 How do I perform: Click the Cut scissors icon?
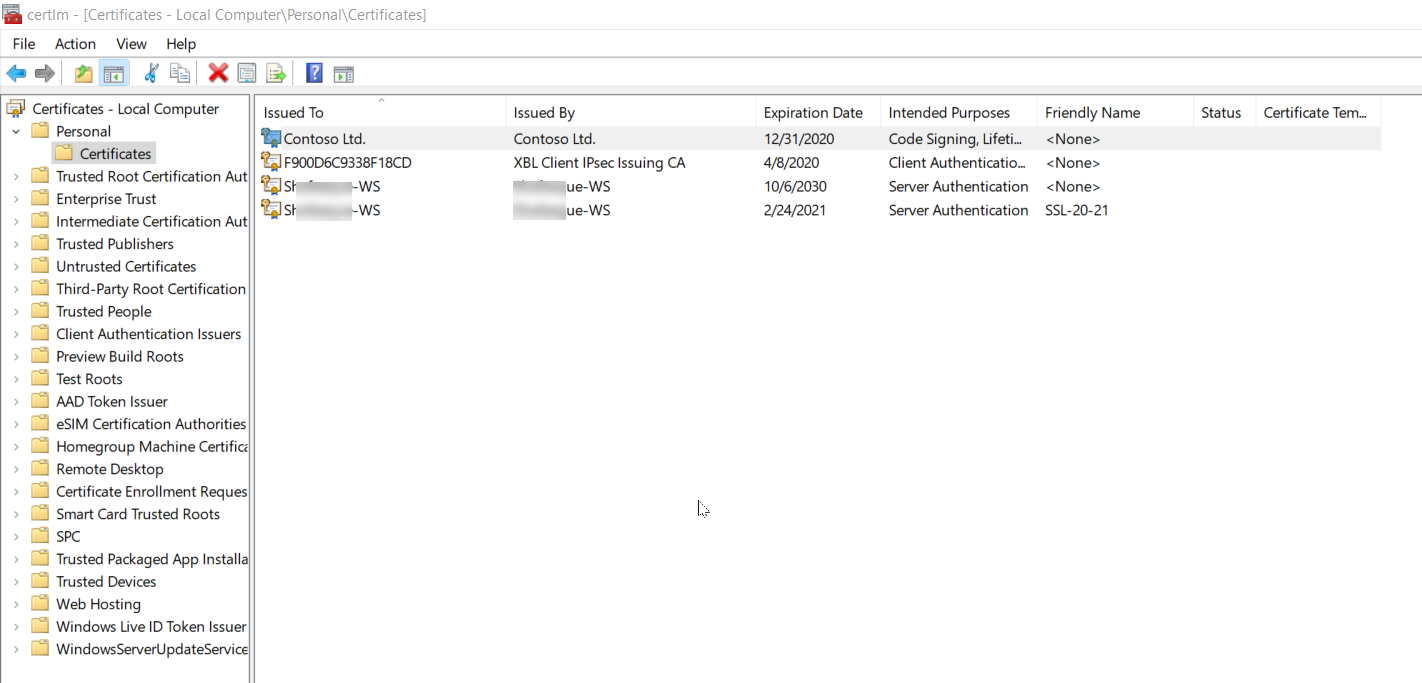(x=151, y=73)
